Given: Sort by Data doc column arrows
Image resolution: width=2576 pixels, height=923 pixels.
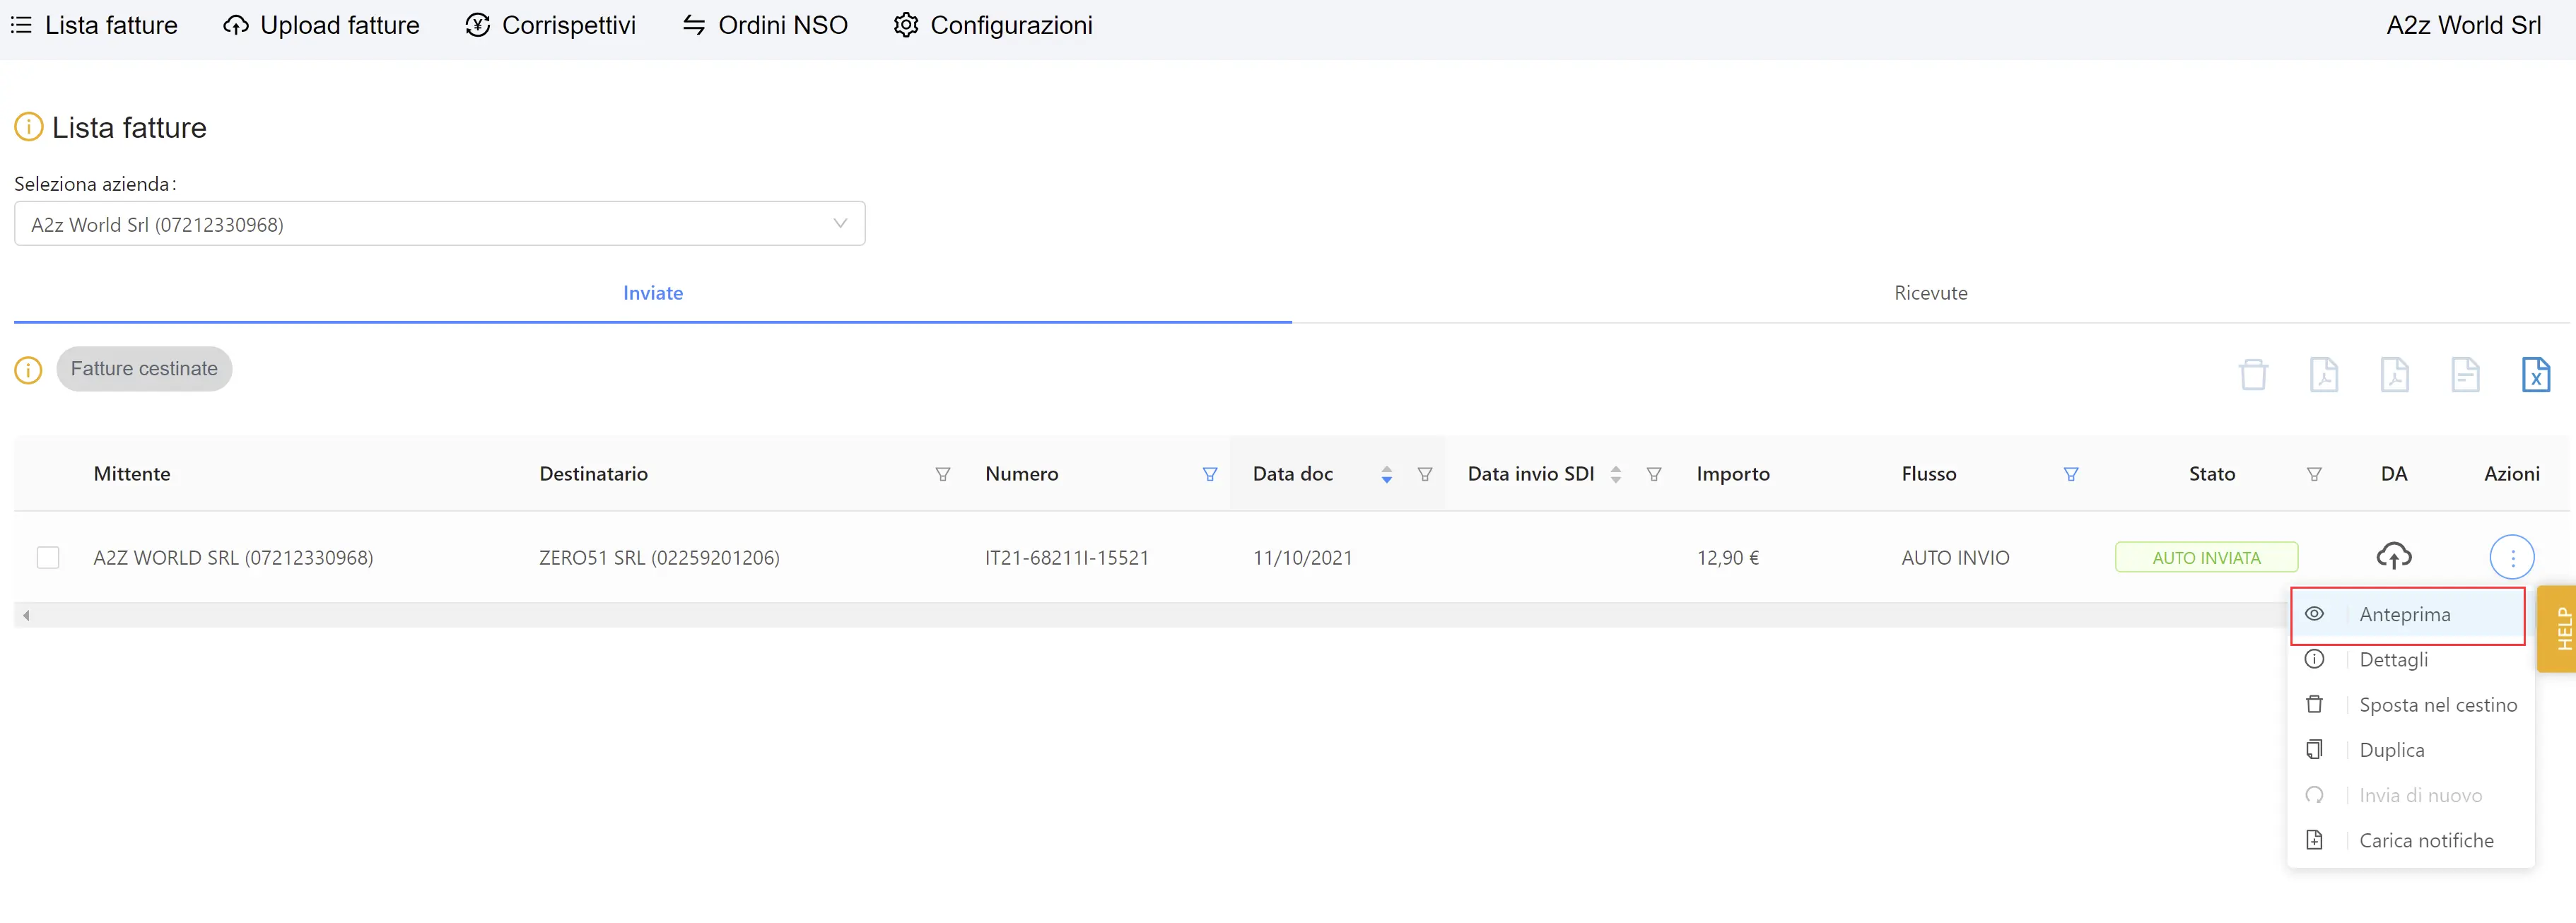Looking at the screenshot, I should click(x=1386, y=474).
